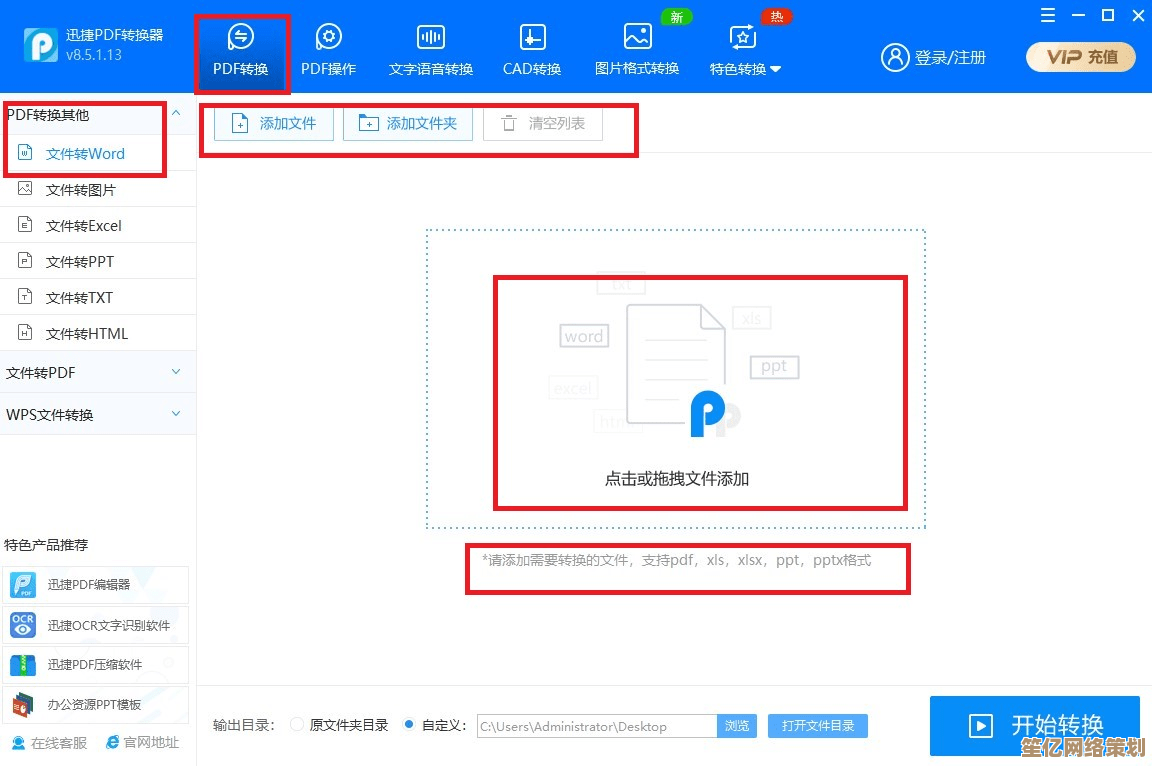
Task: Open the 迅捷PDF压缩软件 icon
Action: coord(23,664)
